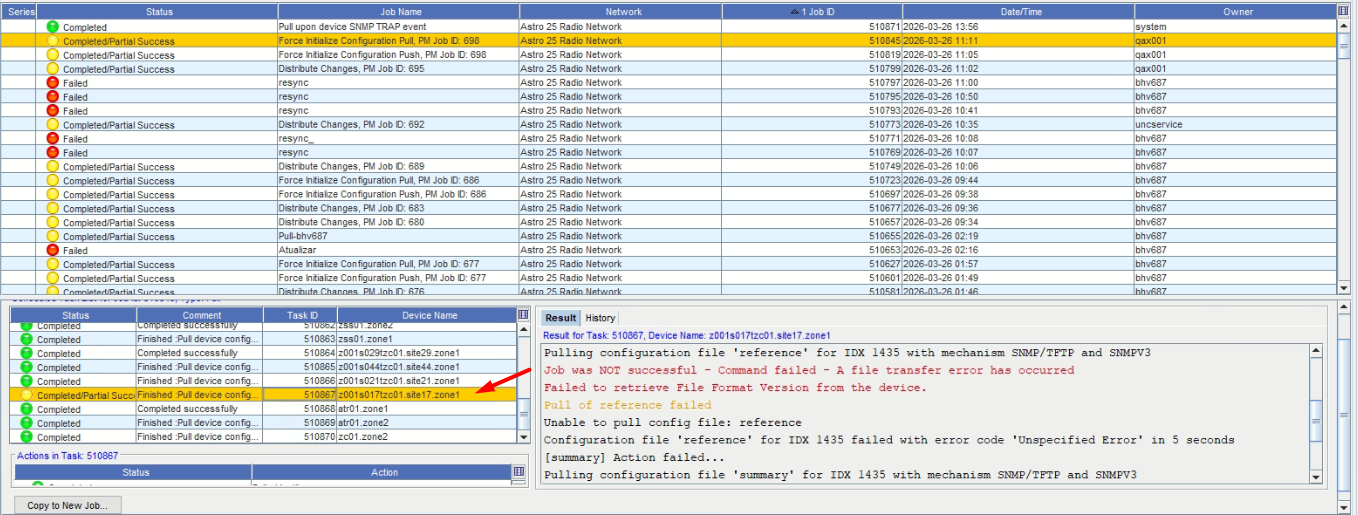Switch to the Result tab
This screenshot has width=1358, height=515.
[x=560, y=318]
